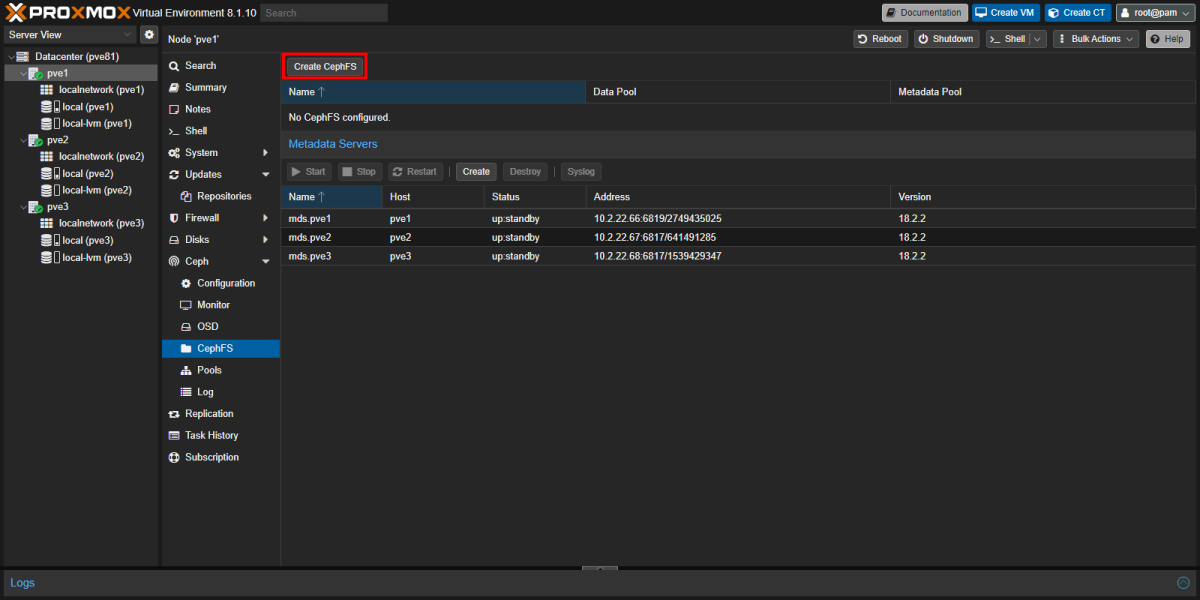Click the Shutdown button
Image resolution: width=1200 pixels, height=600 pixels.
coord(946,39)
